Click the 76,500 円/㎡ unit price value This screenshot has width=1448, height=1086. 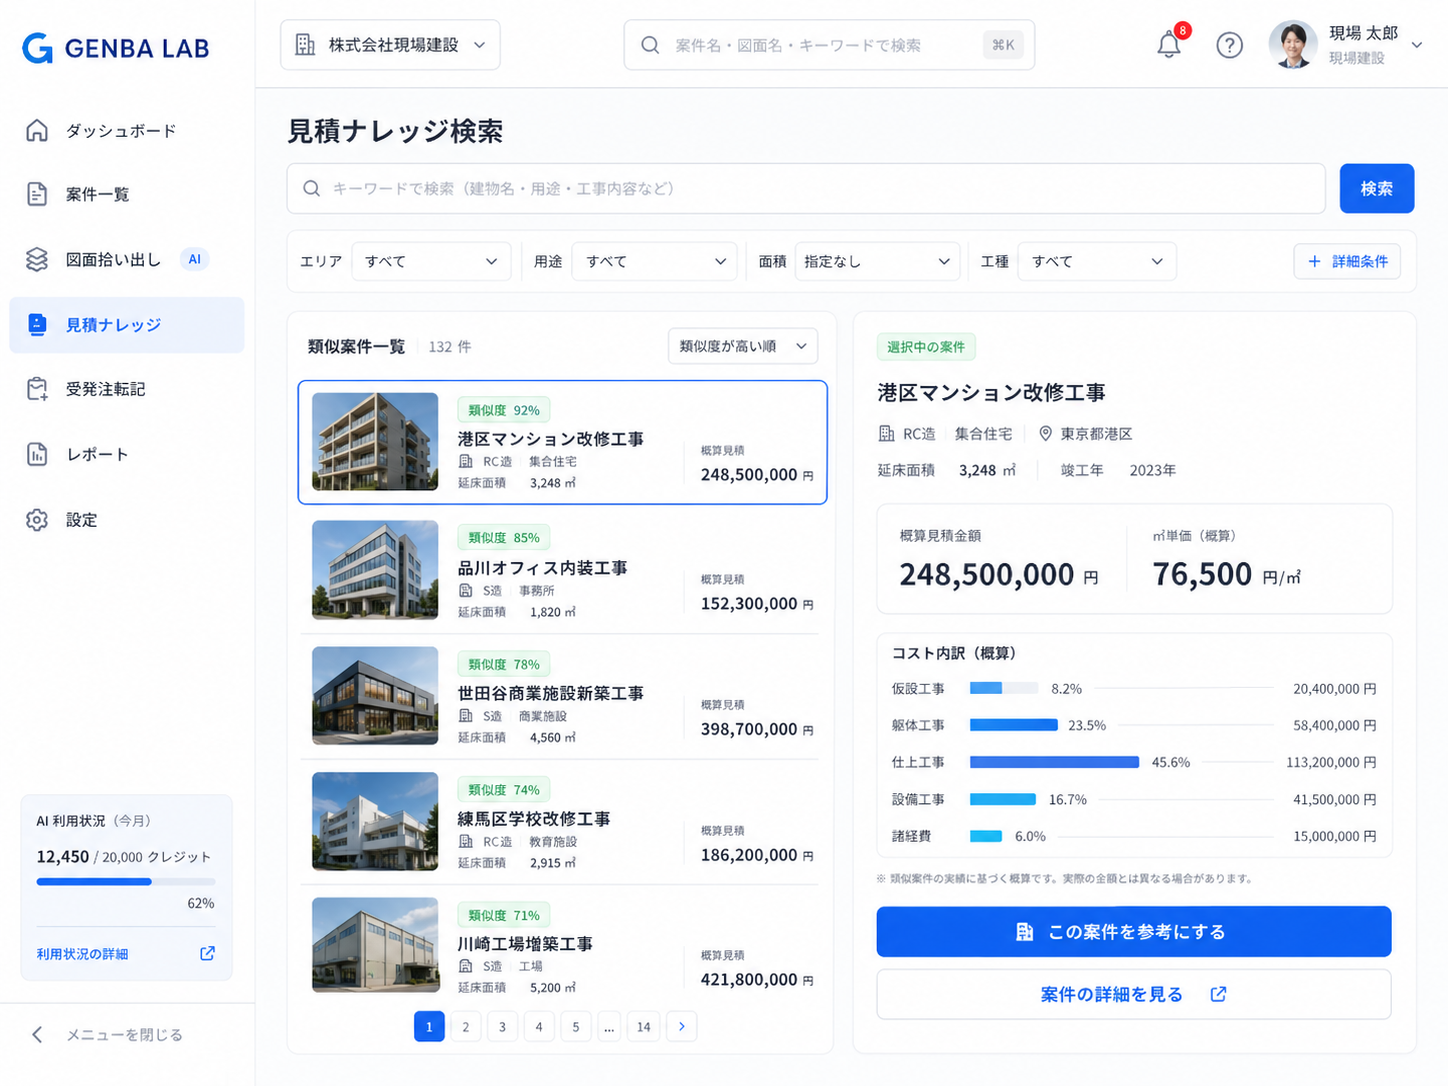pos(1226,574)
